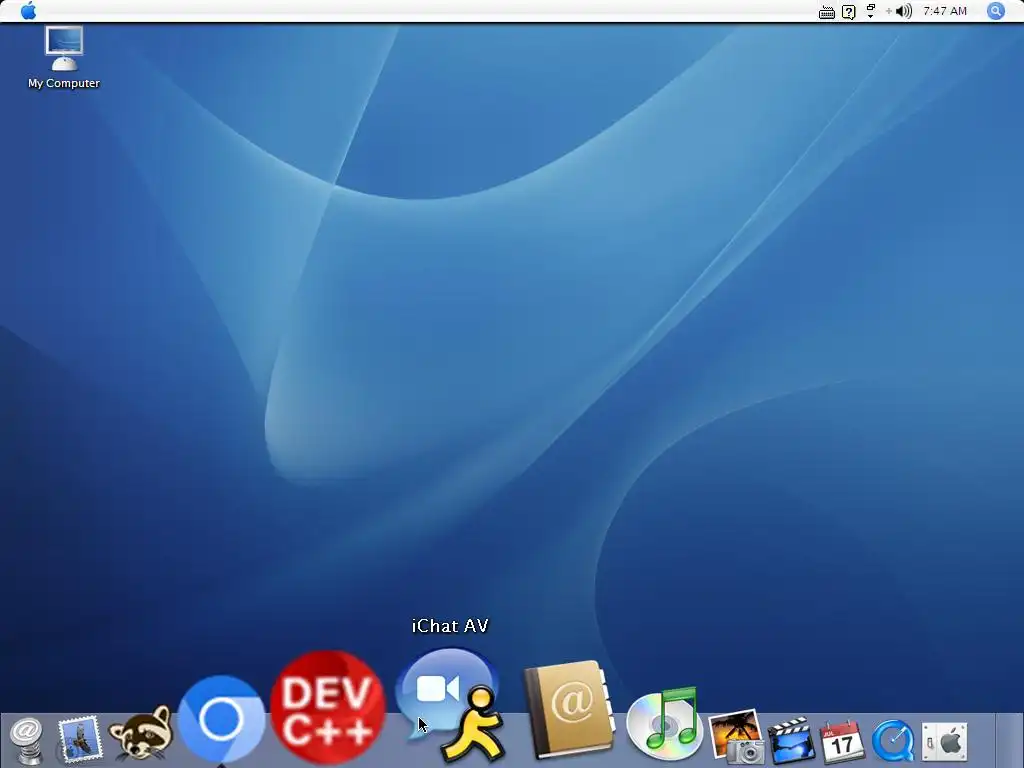Screen dimensions: 1024x768
Task: Open Chromium browser in dock
Action: tap(221, 720)
